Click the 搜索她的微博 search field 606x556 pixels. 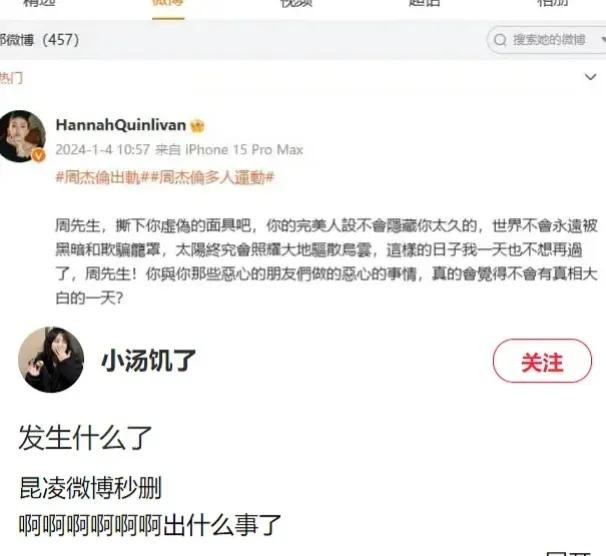click(546, 39)
